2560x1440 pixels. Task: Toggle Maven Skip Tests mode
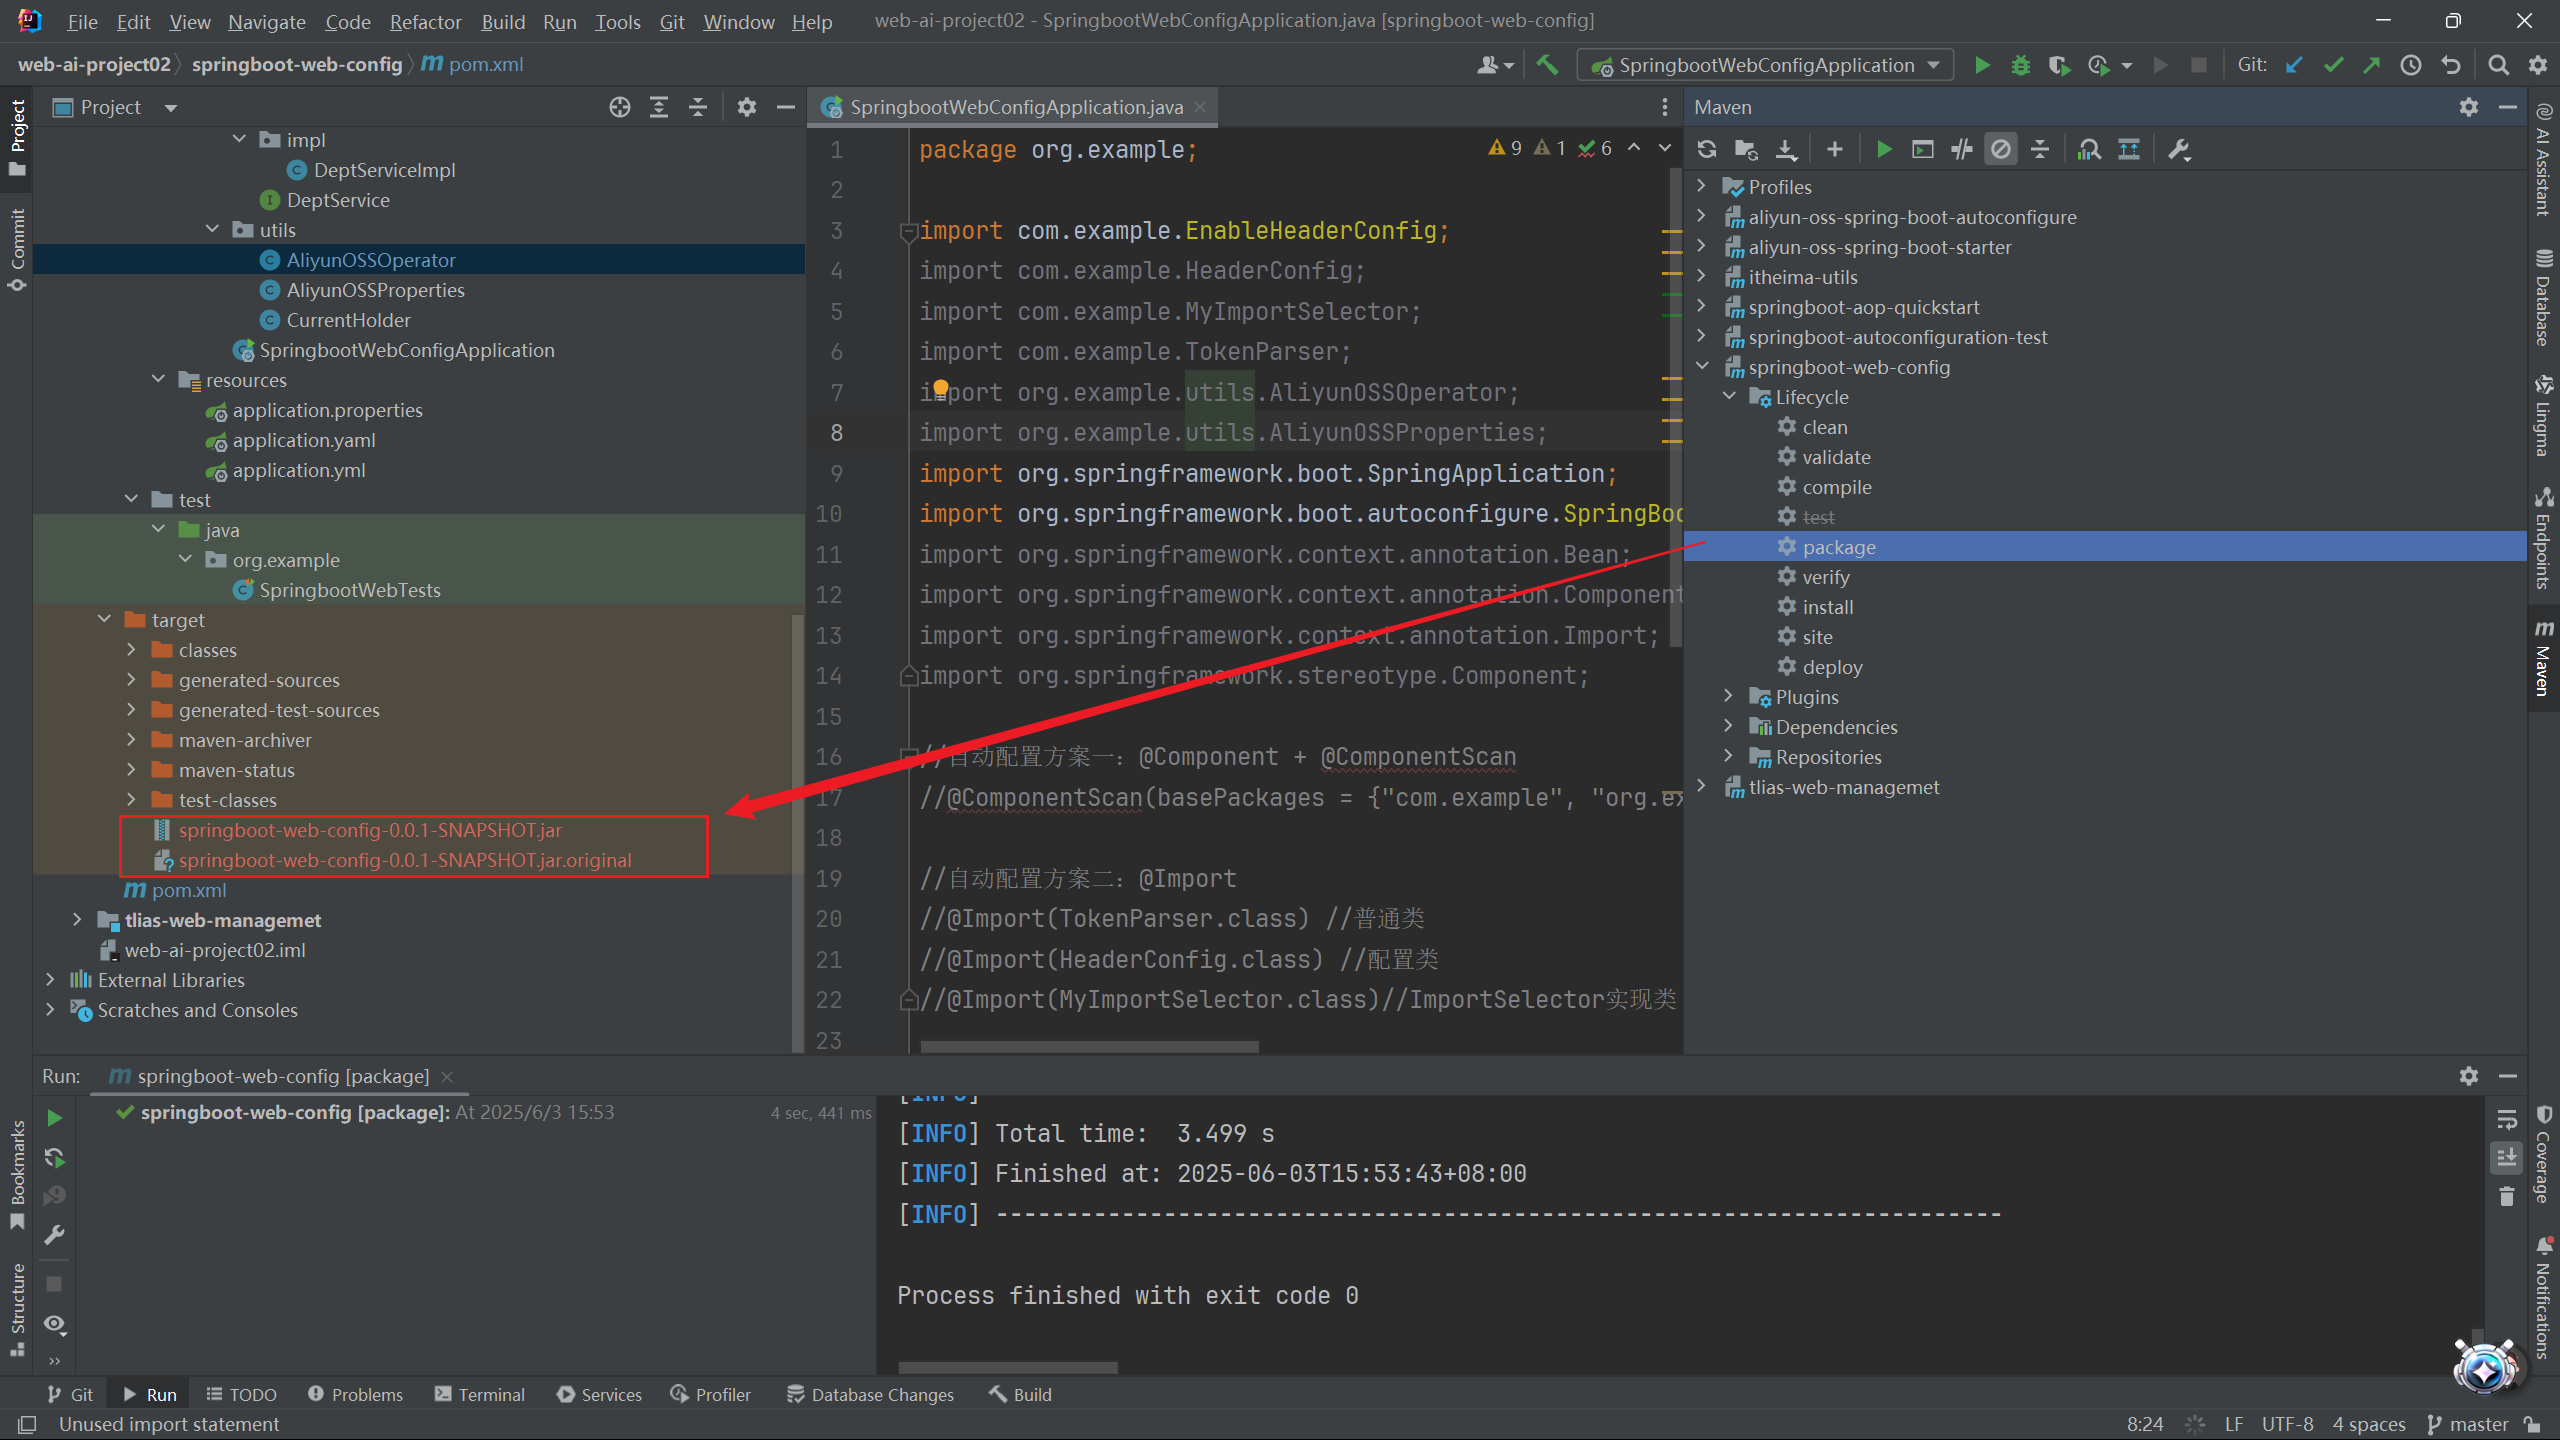2001,150
